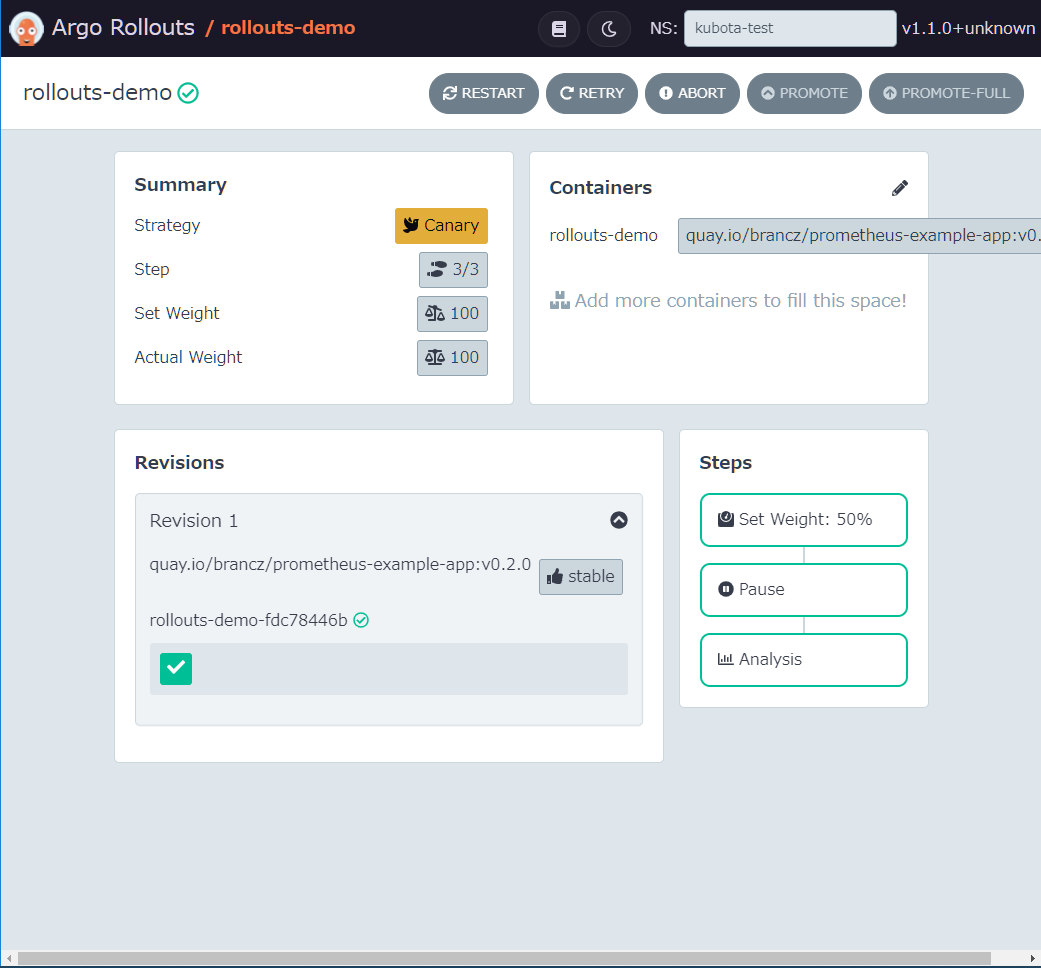Click the rollout healthy status checkmark

pos(188,93)
